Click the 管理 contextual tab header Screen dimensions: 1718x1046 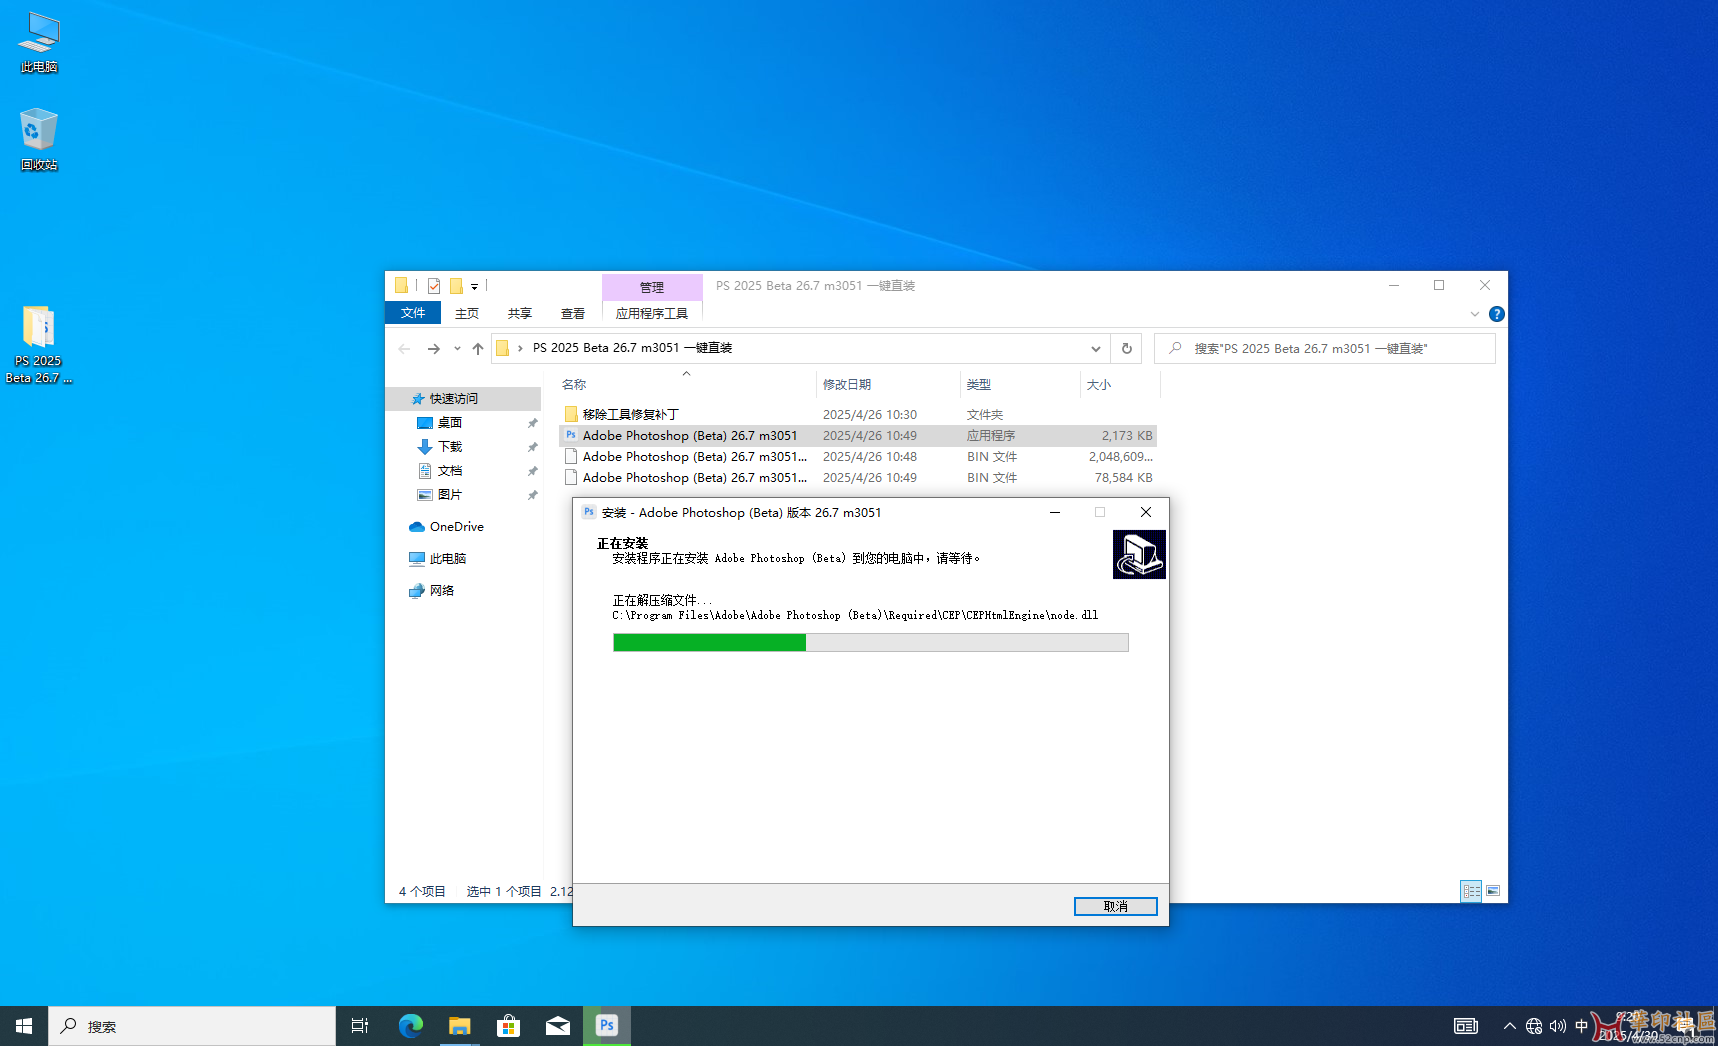(652, 287)
